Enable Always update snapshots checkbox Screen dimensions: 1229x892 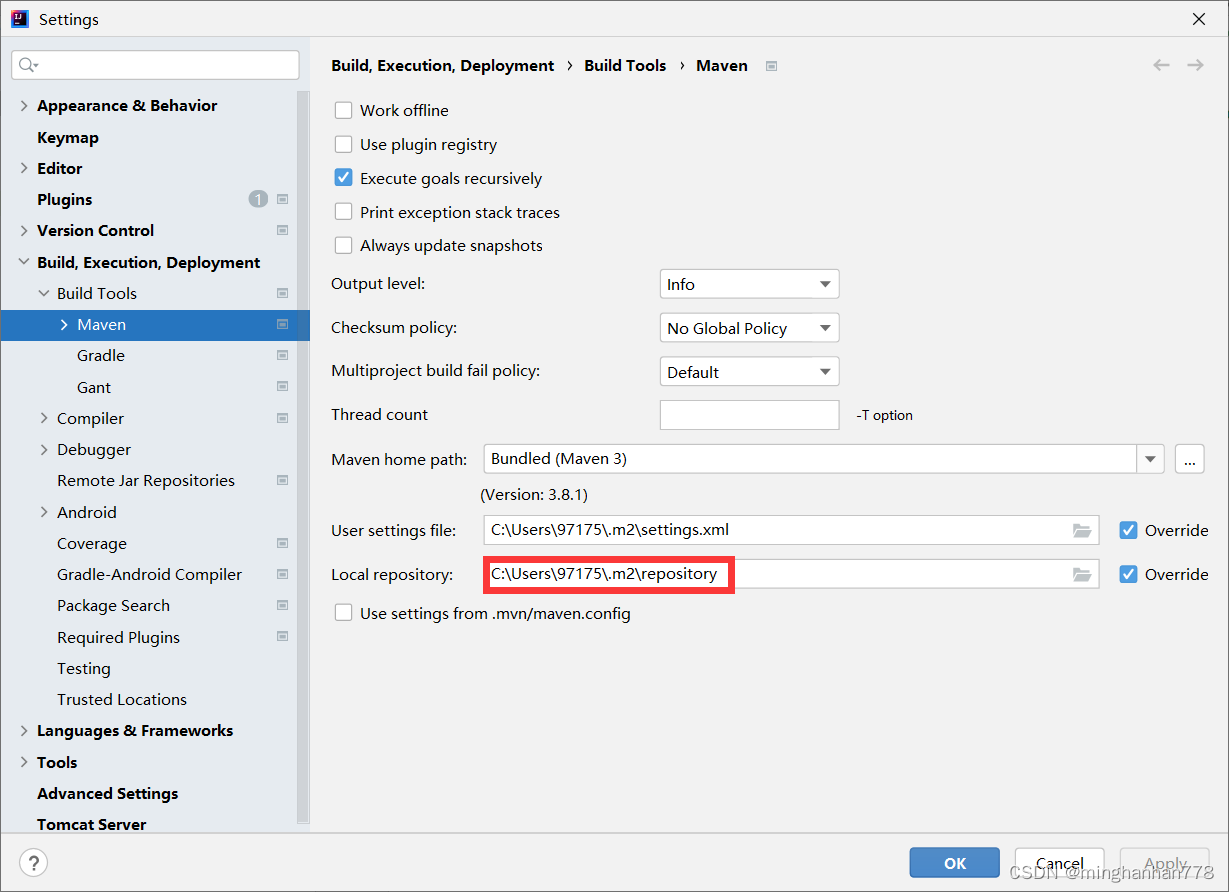[x=343, y=245]
